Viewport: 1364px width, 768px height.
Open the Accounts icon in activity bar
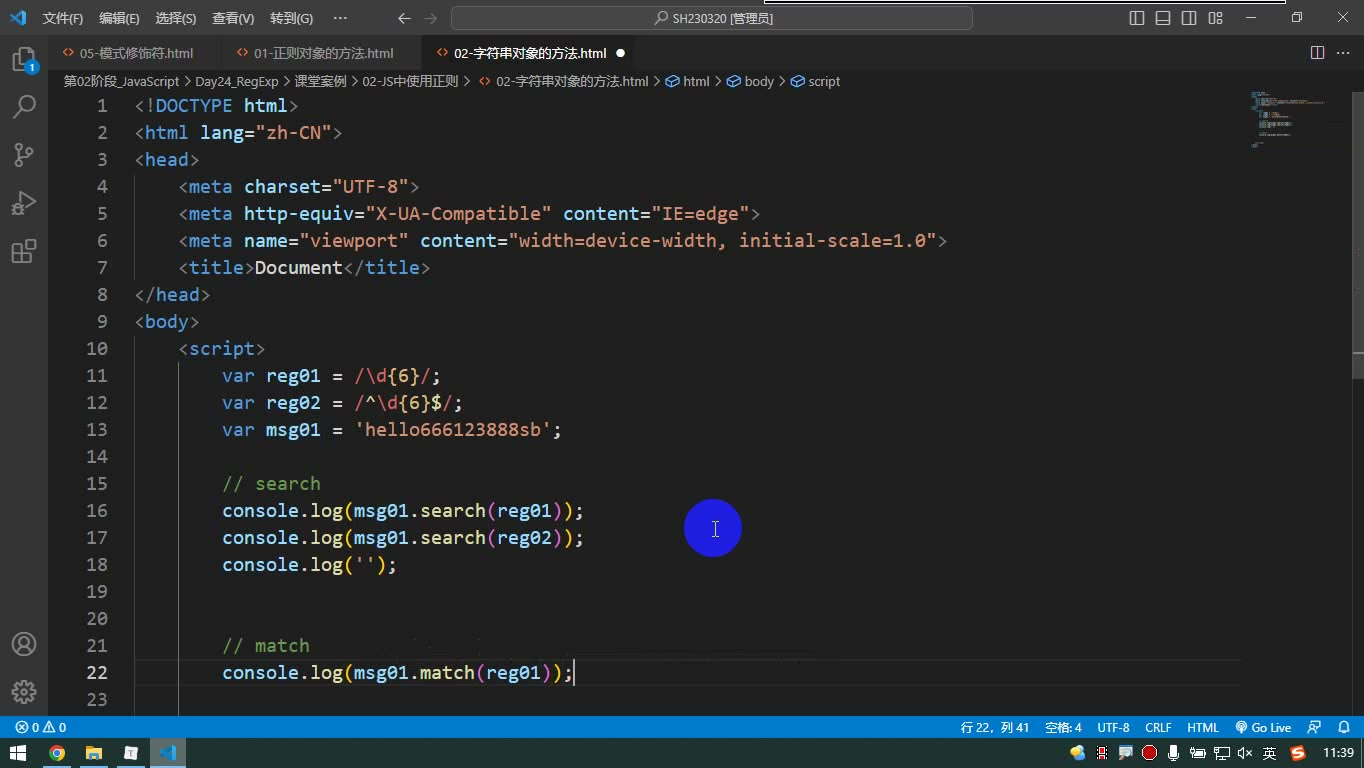(x=24, y=644)
